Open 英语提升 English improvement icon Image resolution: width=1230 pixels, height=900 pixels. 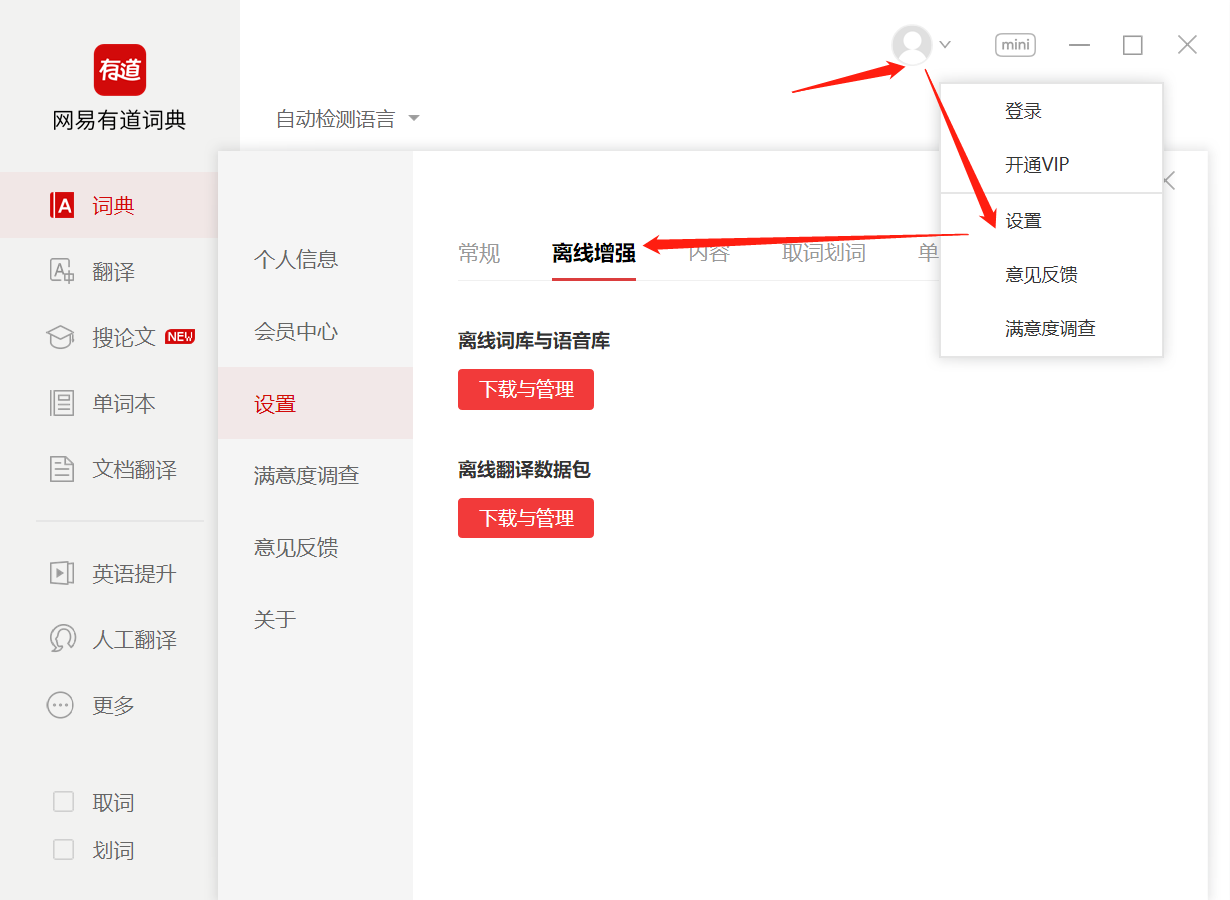(62, 574)
